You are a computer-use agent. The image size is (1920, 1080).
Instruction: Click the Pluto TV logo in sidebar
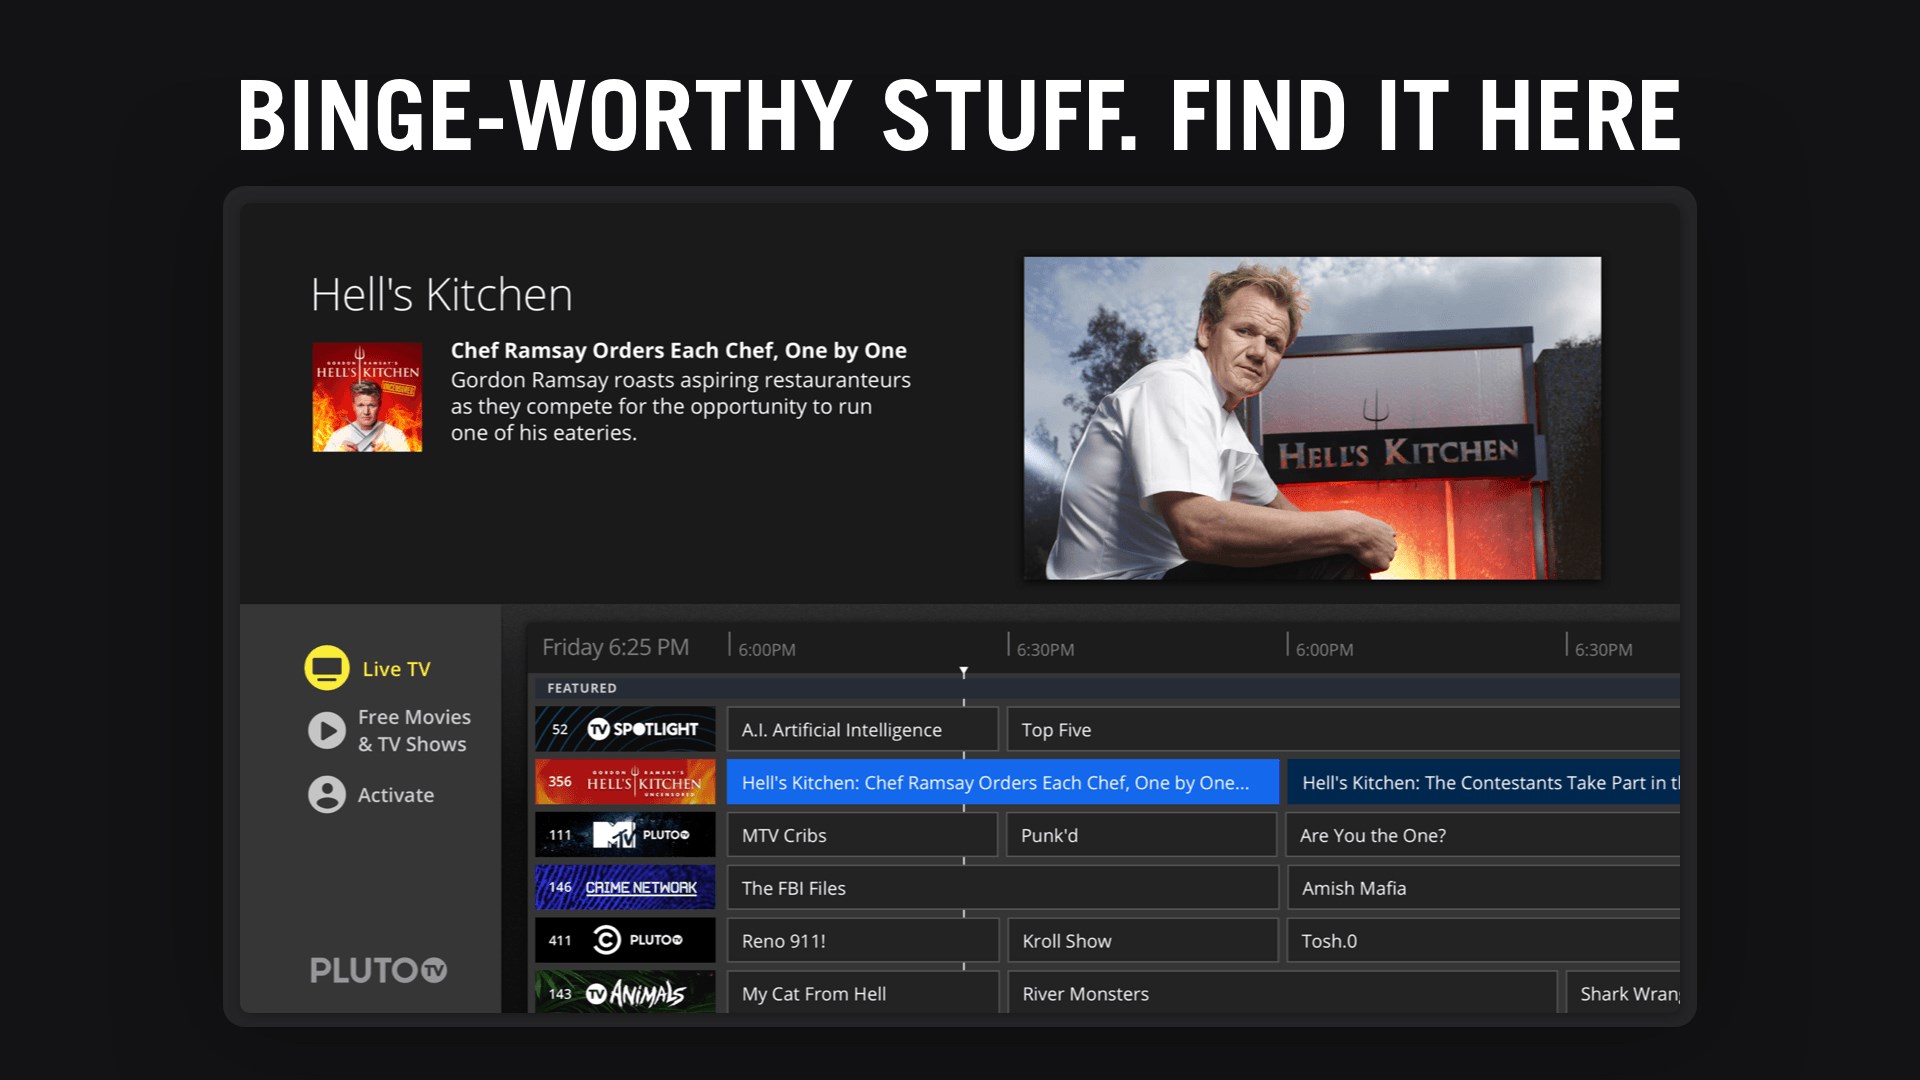[x=378, y=970]
